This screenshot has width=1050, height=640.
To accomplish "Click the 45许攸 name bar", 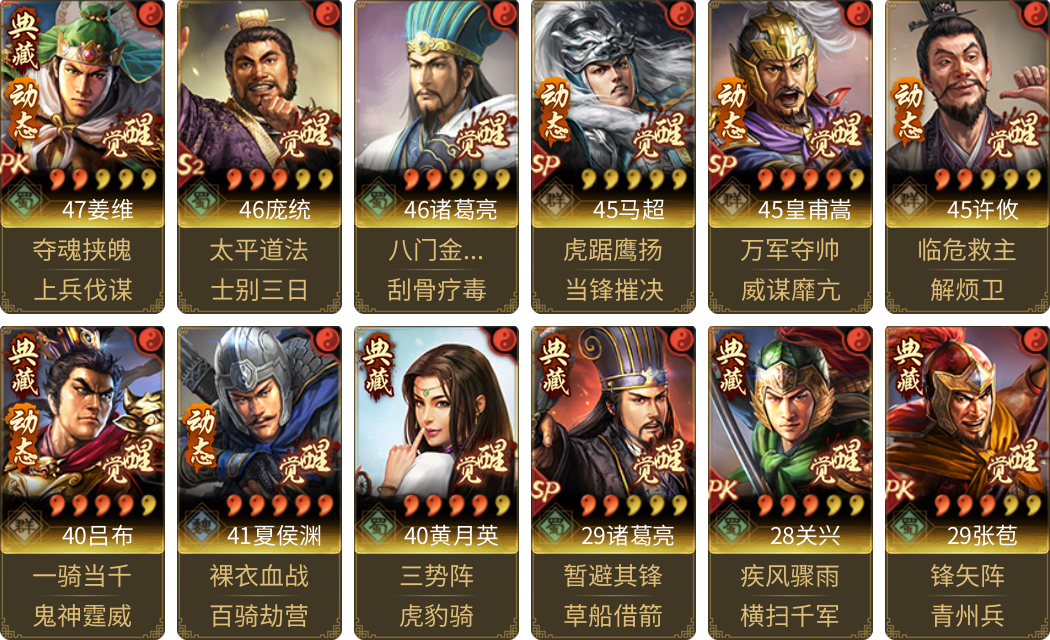I will (x=968, y=210).
